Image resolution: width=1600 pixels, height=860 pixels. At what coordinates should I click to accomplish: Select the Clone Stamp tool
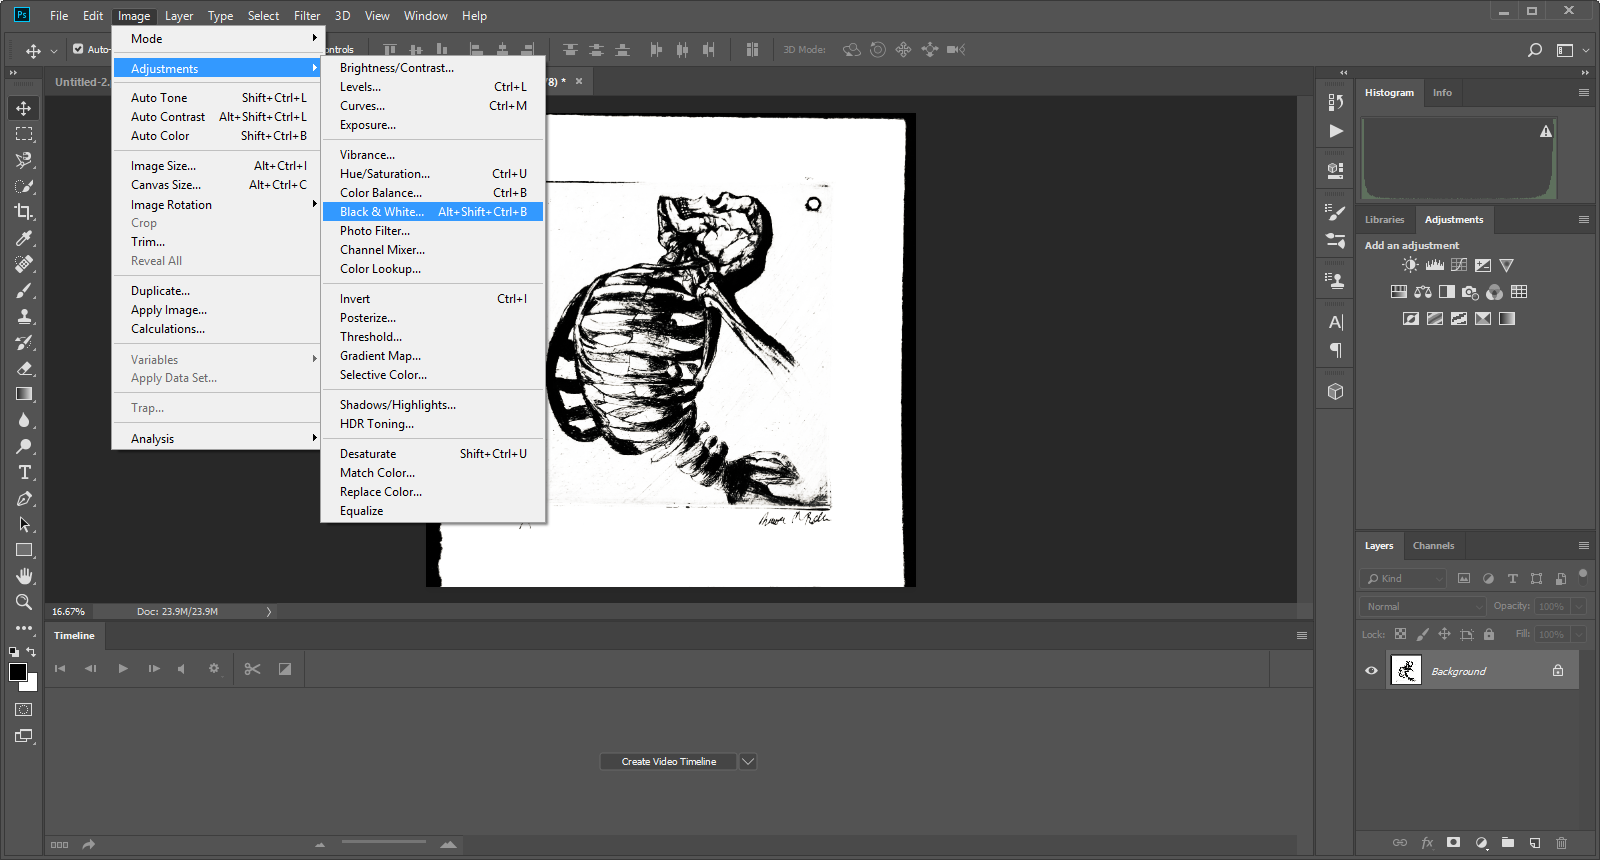pyautogui.click(x=24, y=316)
